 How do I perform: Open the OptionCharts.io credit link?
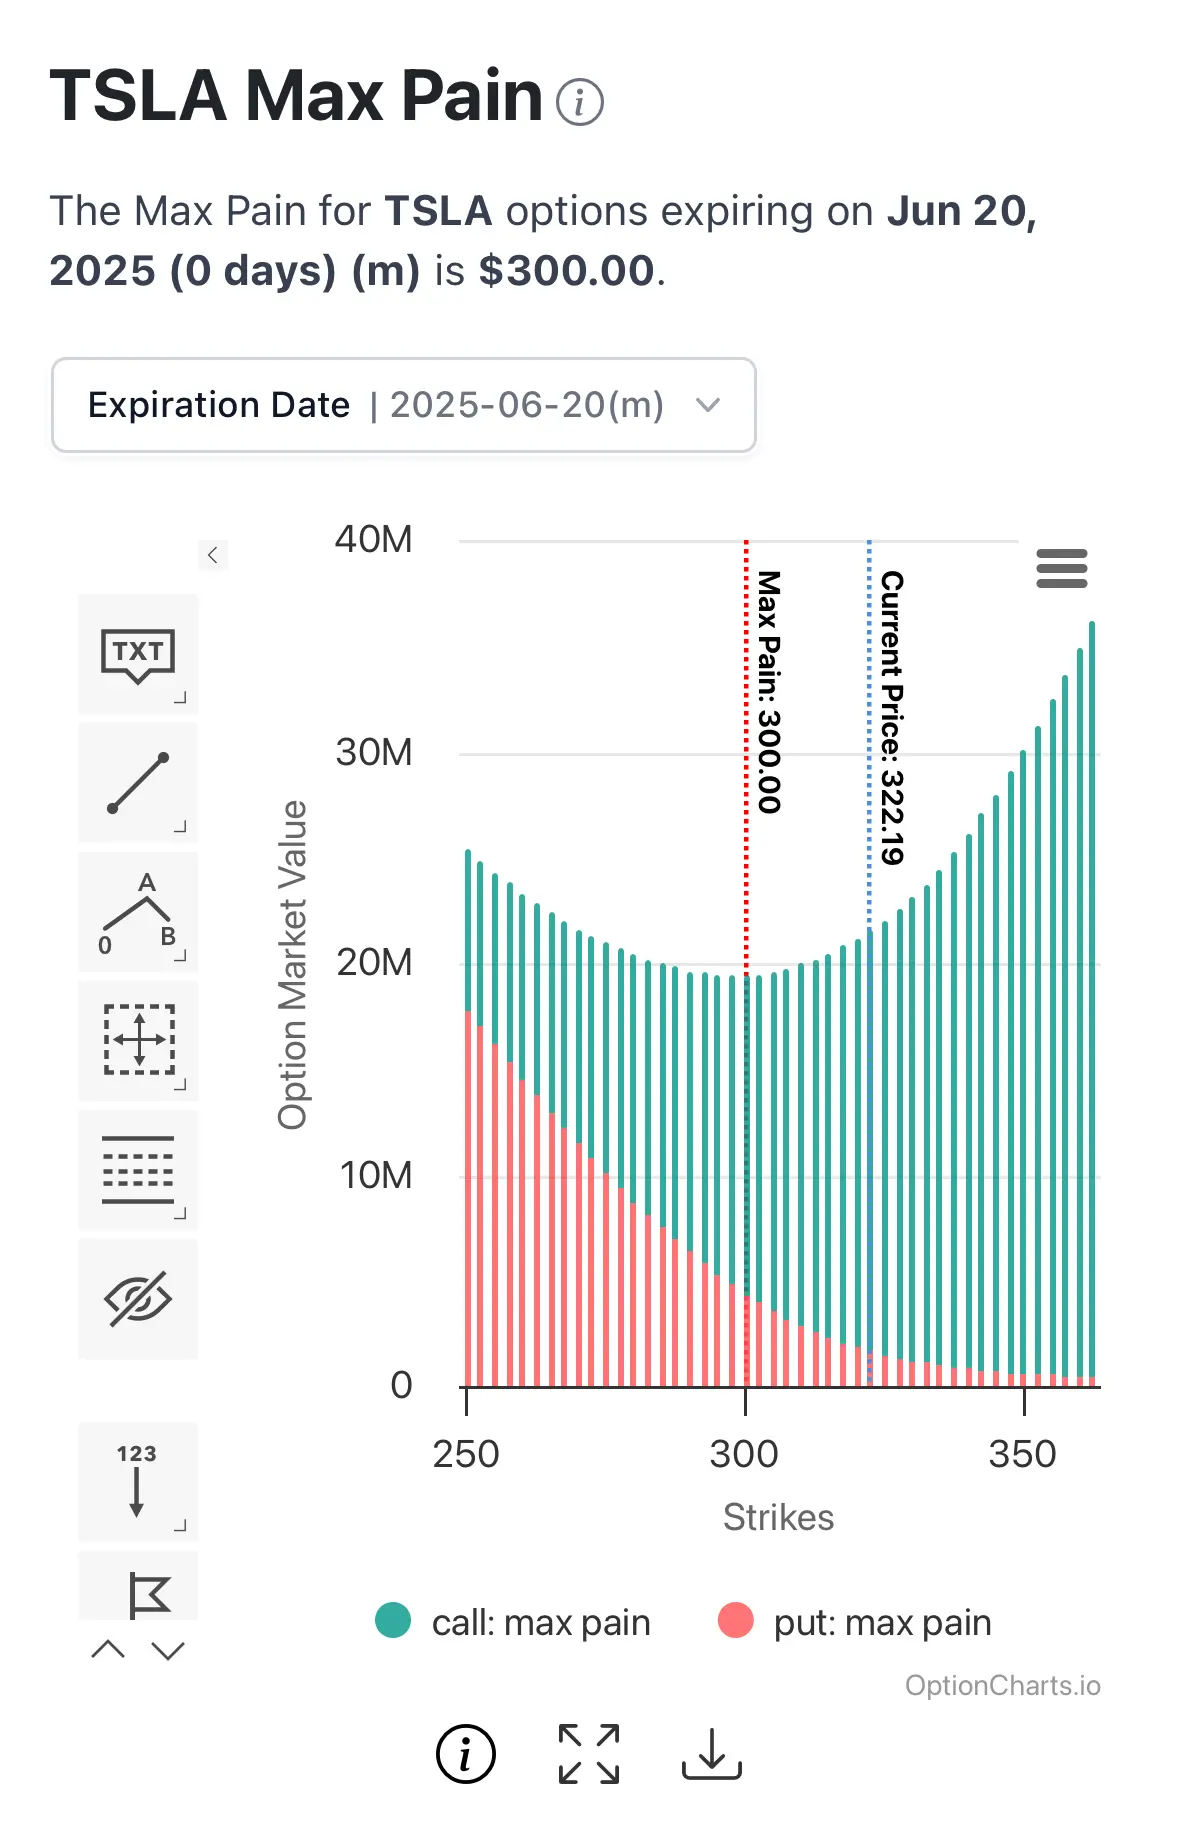[x=1003, y=1686]
